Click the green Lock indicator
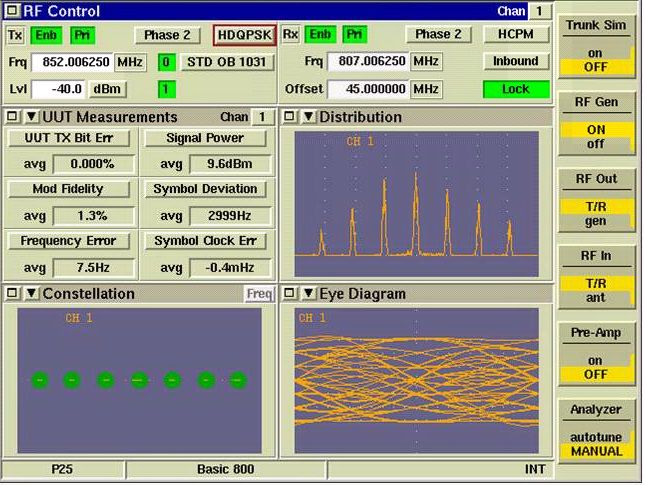The image size is (645, 485). [x=516, y=89]
